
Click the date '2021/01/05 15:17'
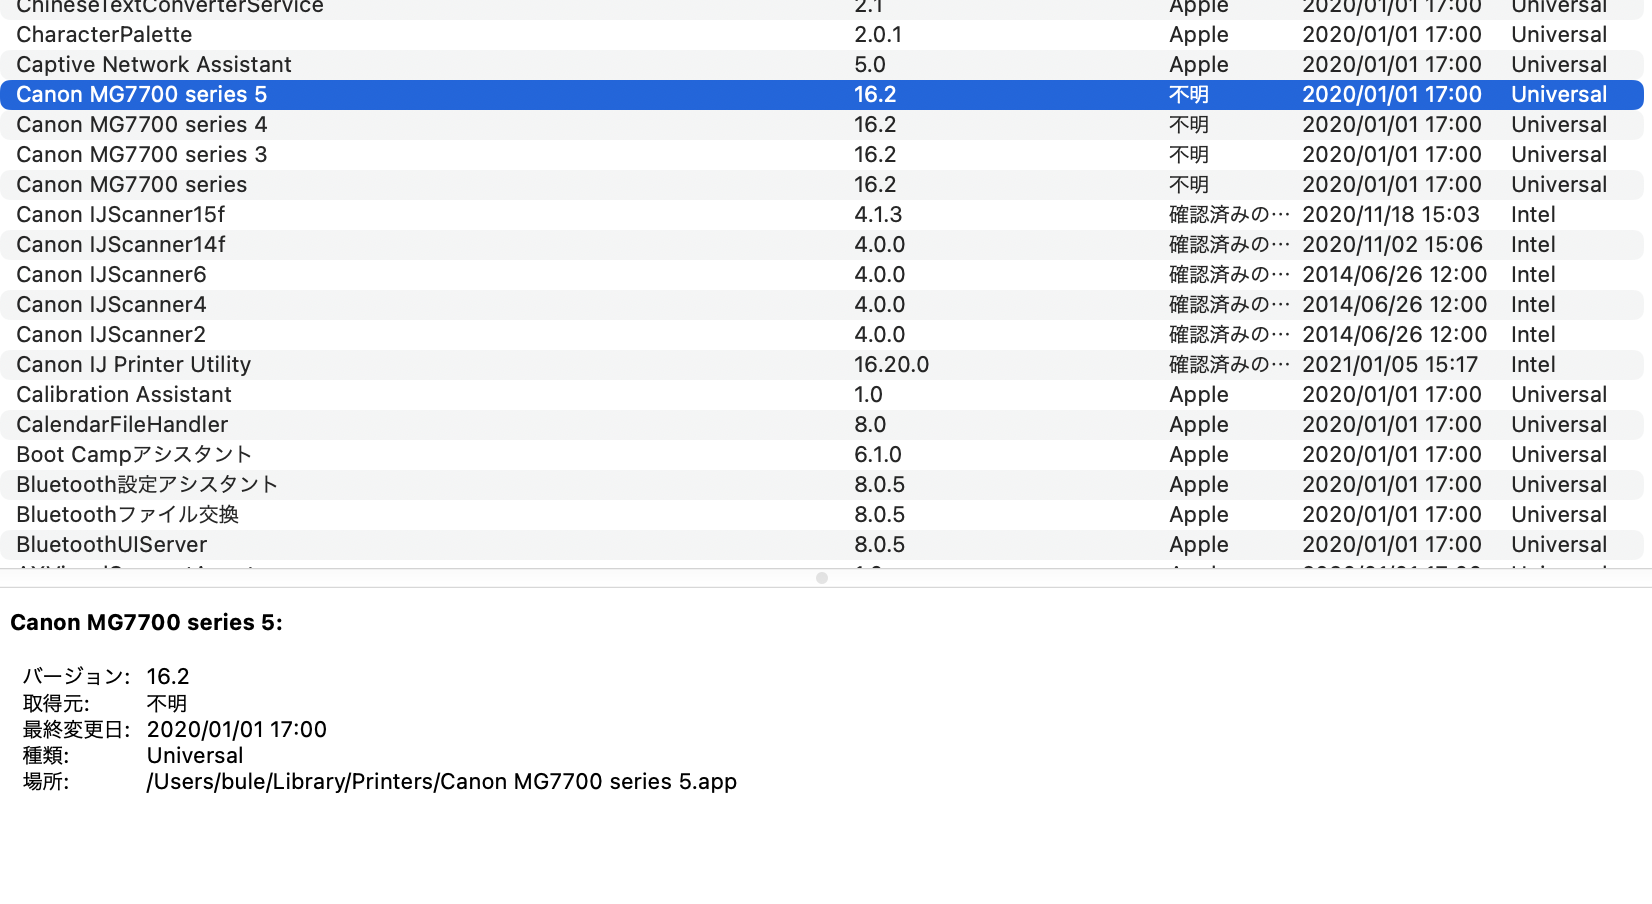click(1390, 365)
